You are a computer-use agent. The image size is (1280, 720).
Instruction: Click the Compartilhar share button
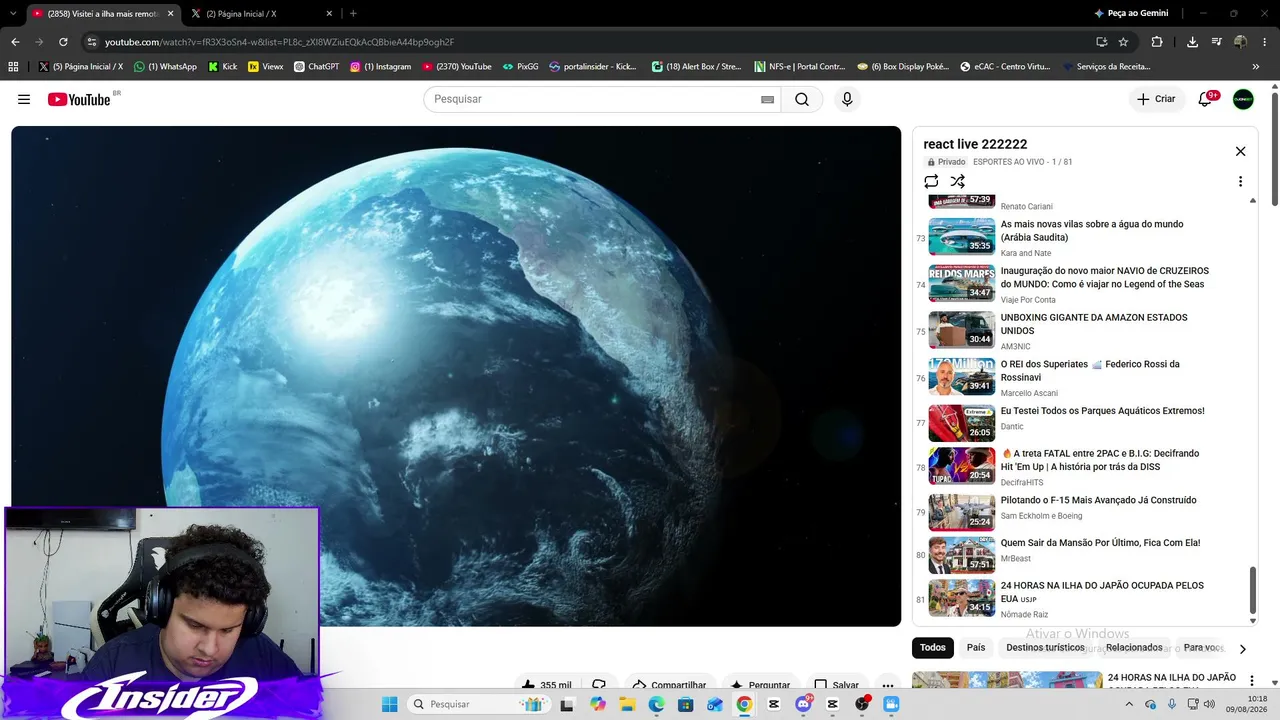click(670, 685)
